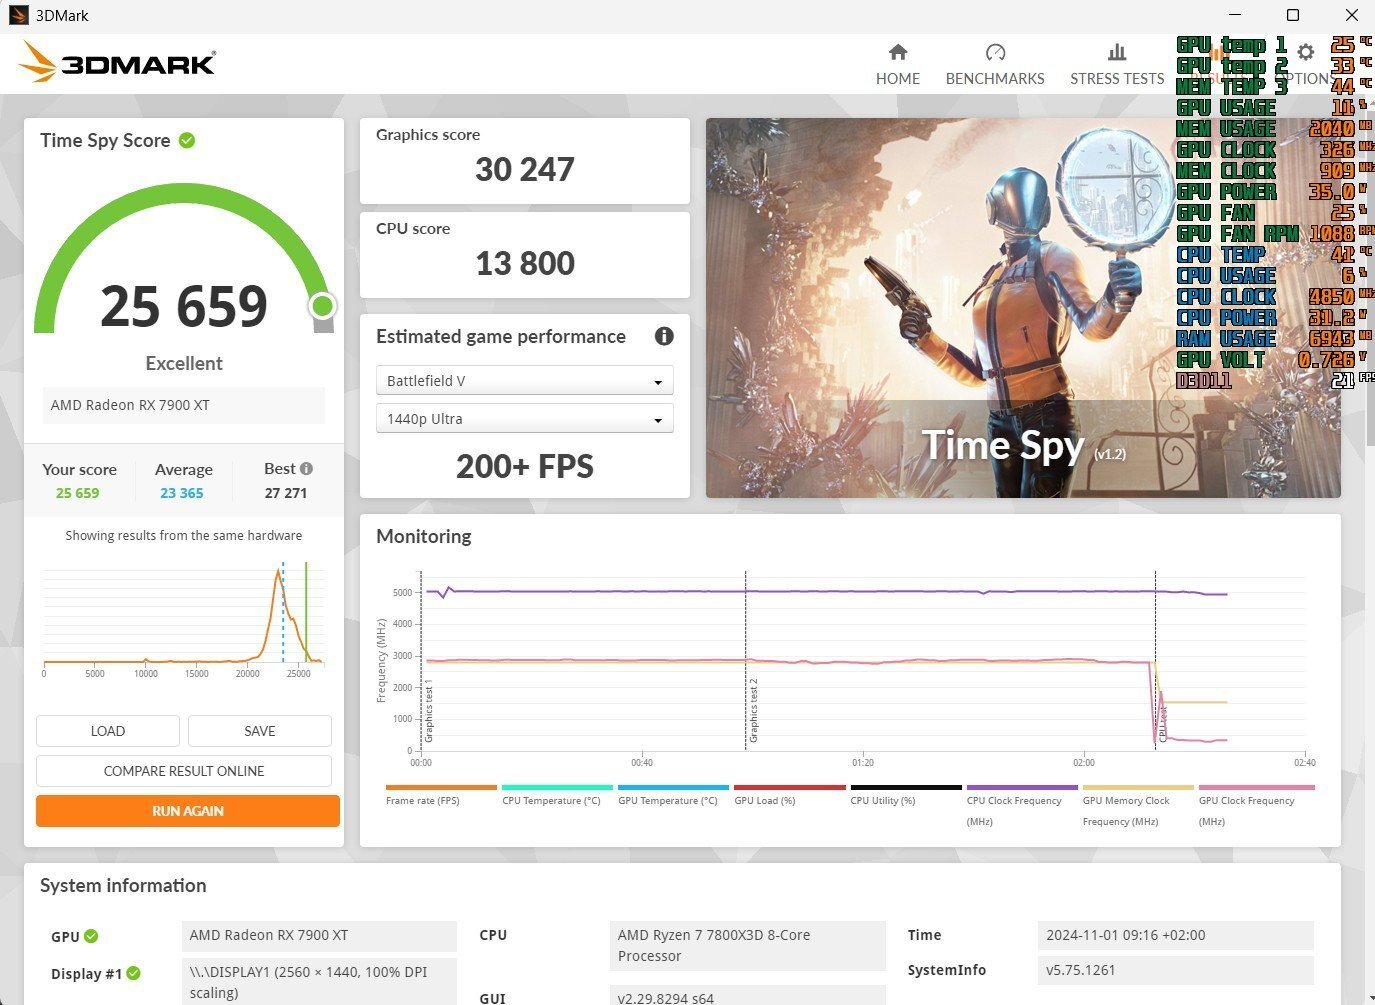Click the AMD Ryzen 7 7800X3D CPU field
The height and width of the screenshot is (1005, 1375).
(747, 945)
